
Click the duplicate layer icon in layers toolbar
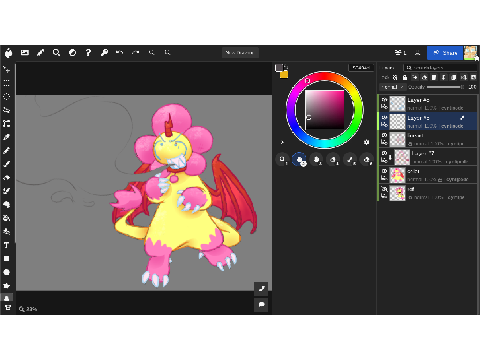[x=453, y=77]
